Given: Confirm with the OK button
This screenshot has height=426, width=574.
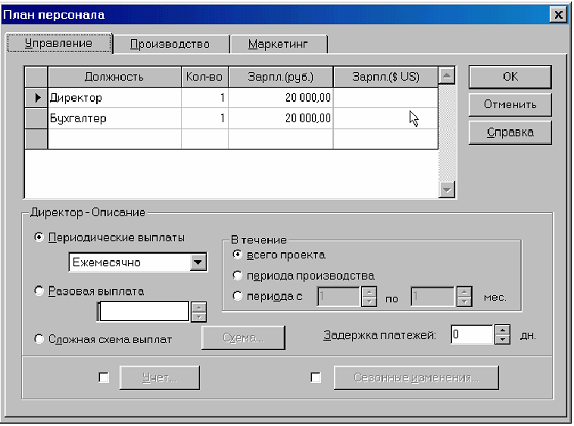Looking at the screenshot, I should (510, 77).
